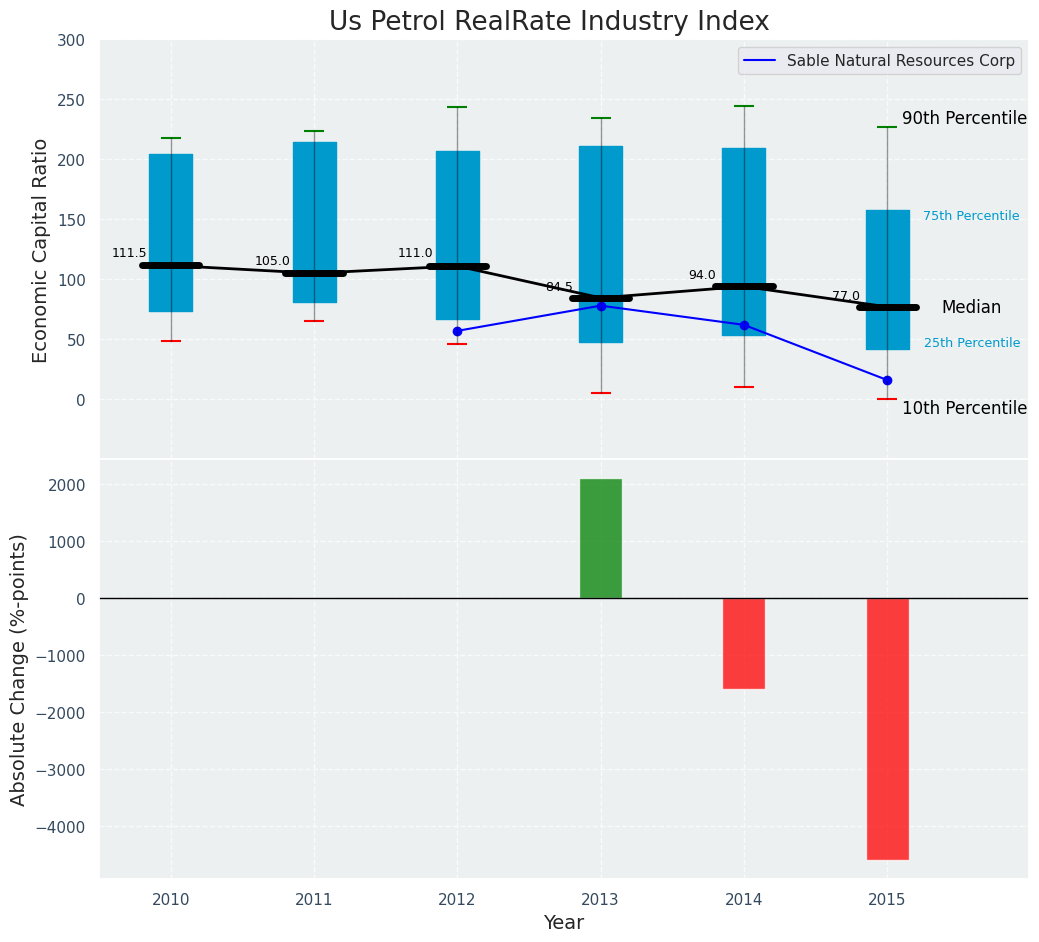1039x942 pixels.
Task: Click the 2014 blue Sable data point
Action: (744, 325)
